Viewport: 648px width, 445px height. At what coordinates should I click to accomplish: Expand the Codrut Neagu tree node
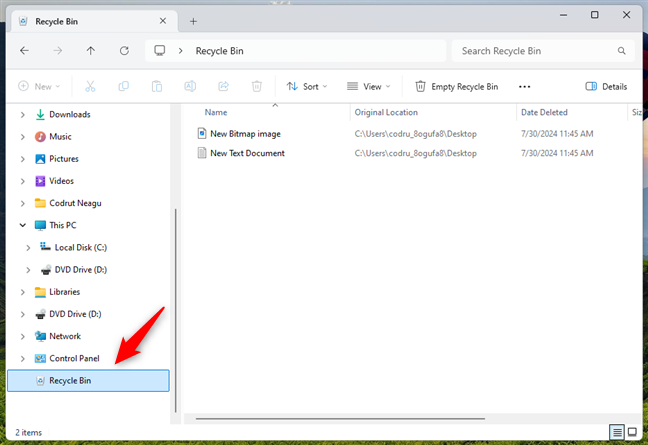(23, 203)
